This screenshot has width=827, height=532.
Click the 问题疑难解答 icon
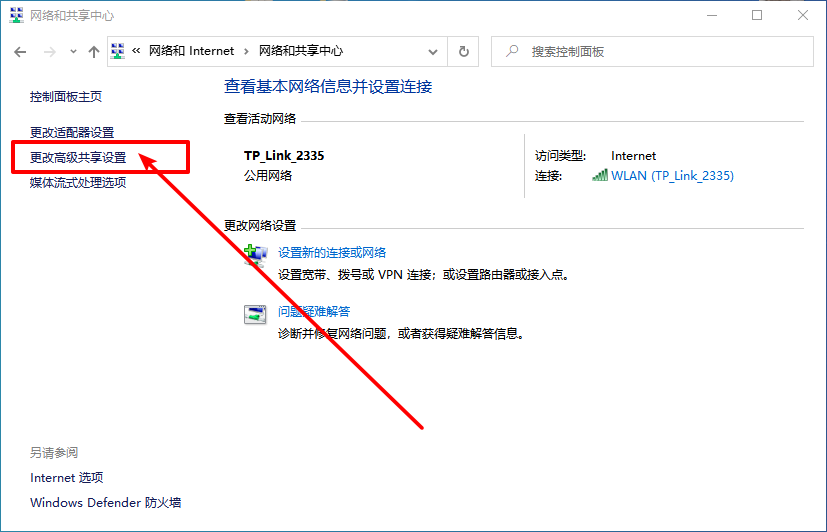256,314
